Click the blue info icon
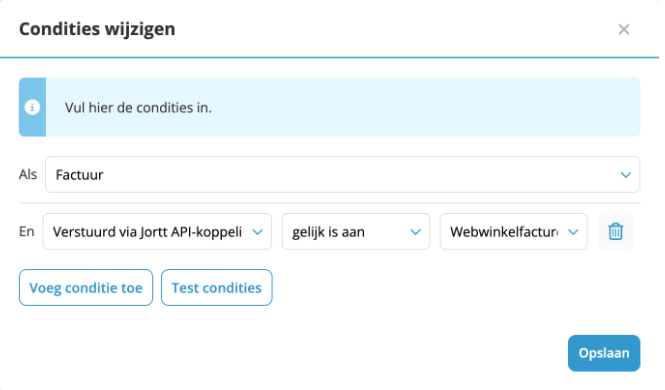This screenshot has height=390, width=665. (32, 107)
